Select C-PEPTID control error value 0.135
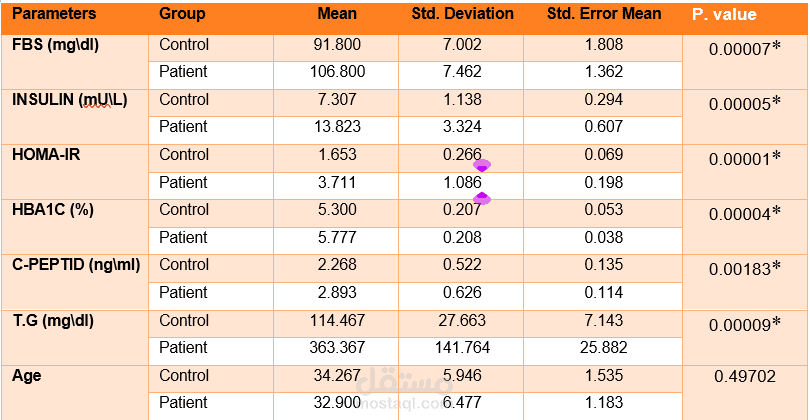Viewport: 810px width, 420px height. coord(604,265)
